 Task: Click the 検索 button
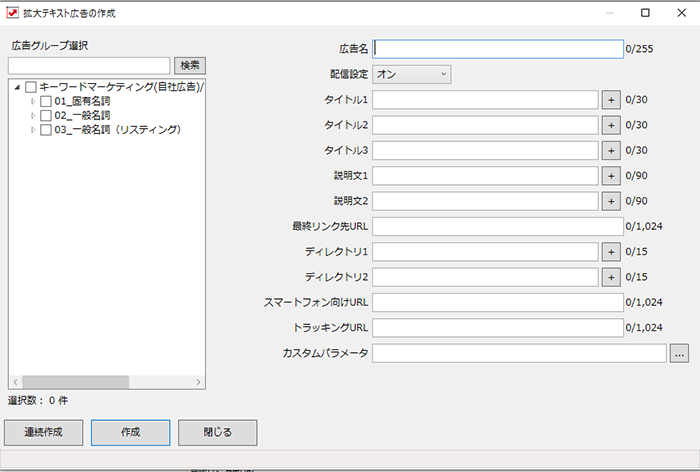coord(190,66)
